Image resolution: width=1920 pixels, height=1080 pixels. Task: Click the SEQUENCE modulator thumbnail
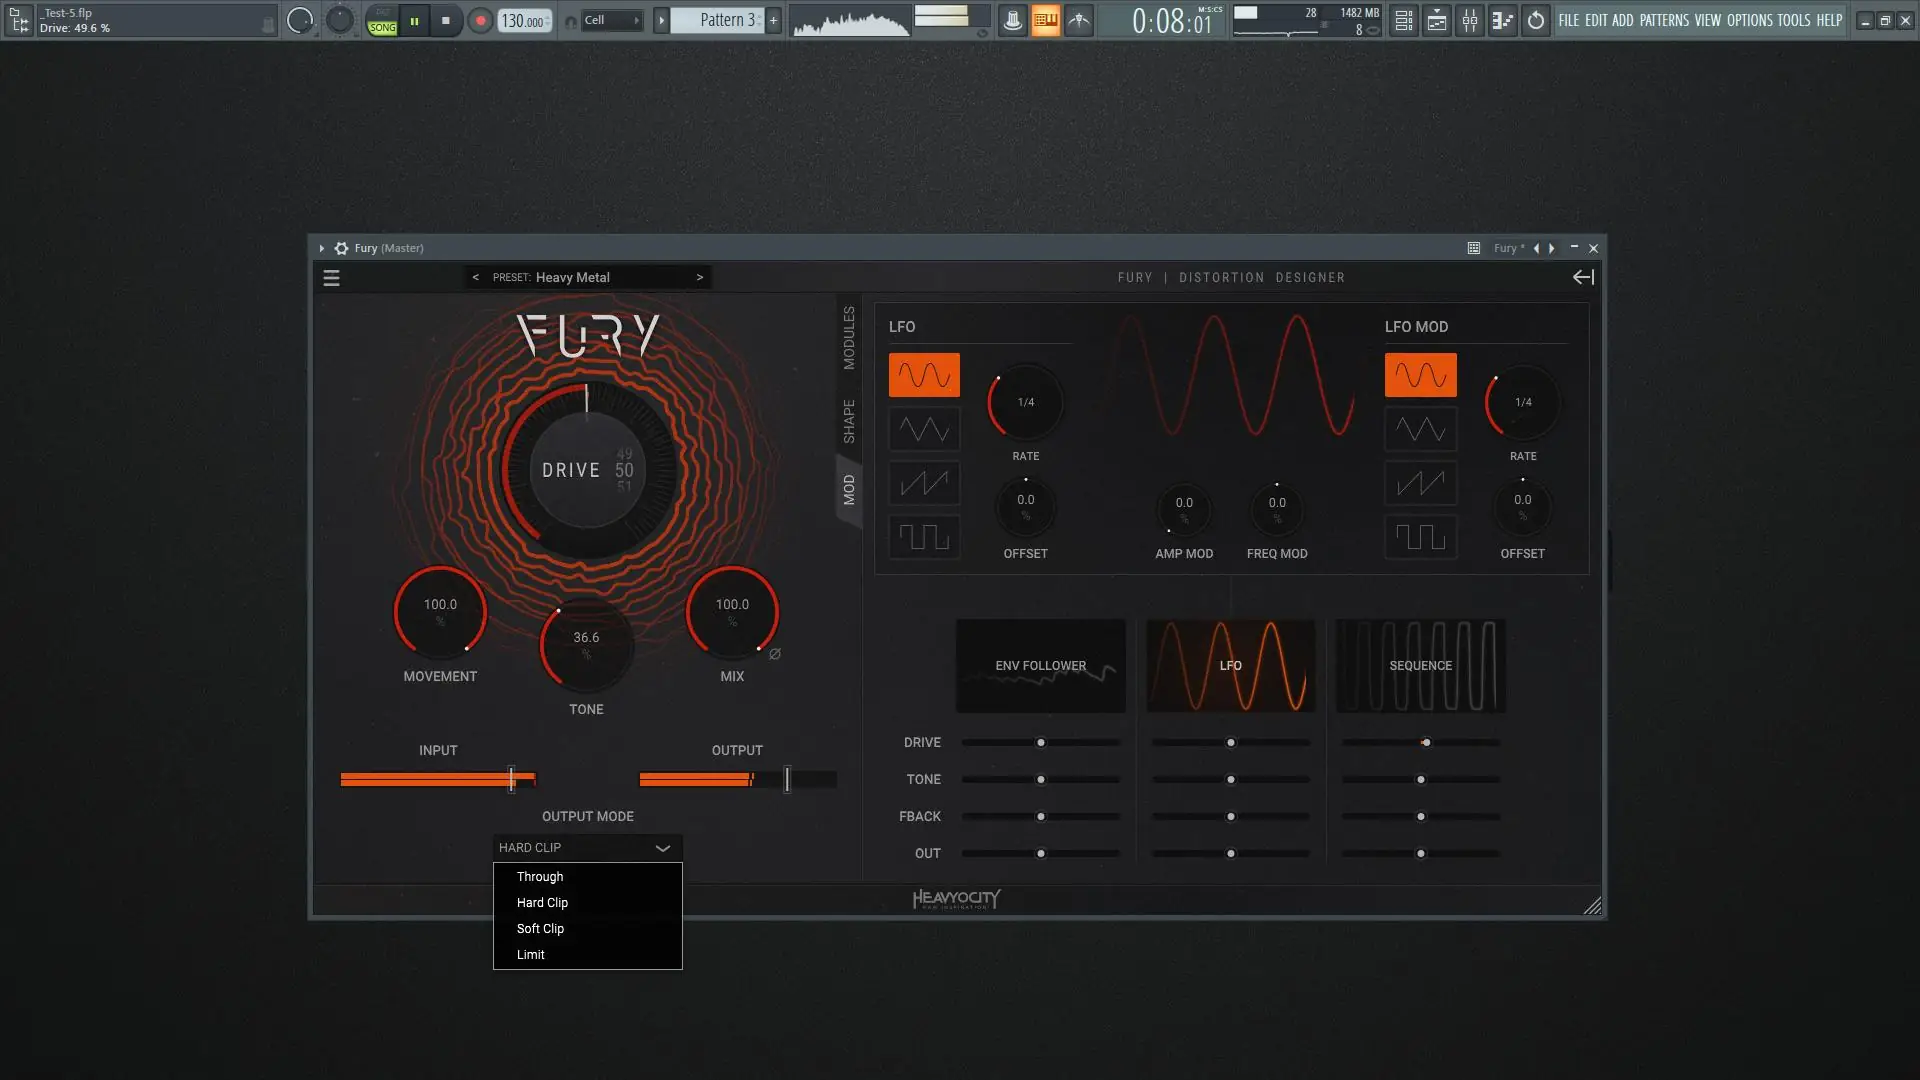[x=1420, y=665]
